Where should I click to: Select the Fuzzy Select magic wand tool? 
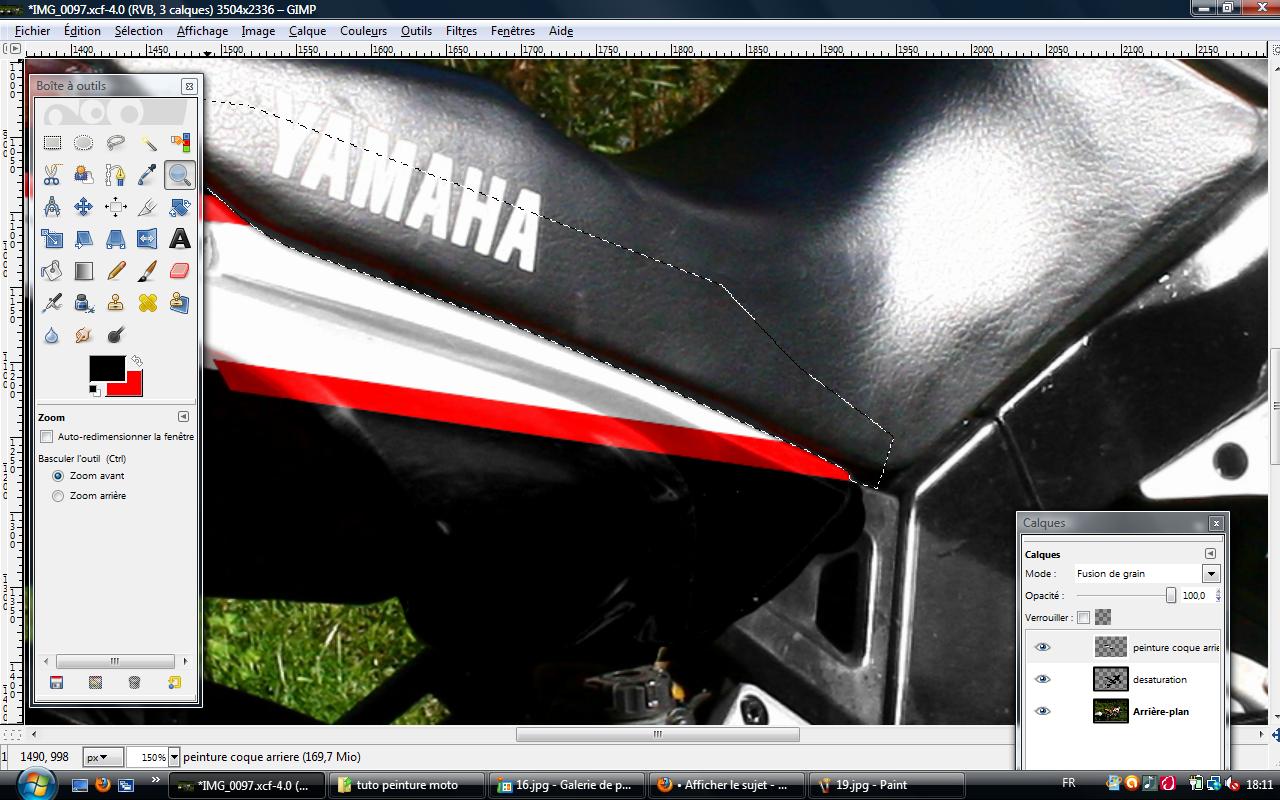click(x=148, y=143)
